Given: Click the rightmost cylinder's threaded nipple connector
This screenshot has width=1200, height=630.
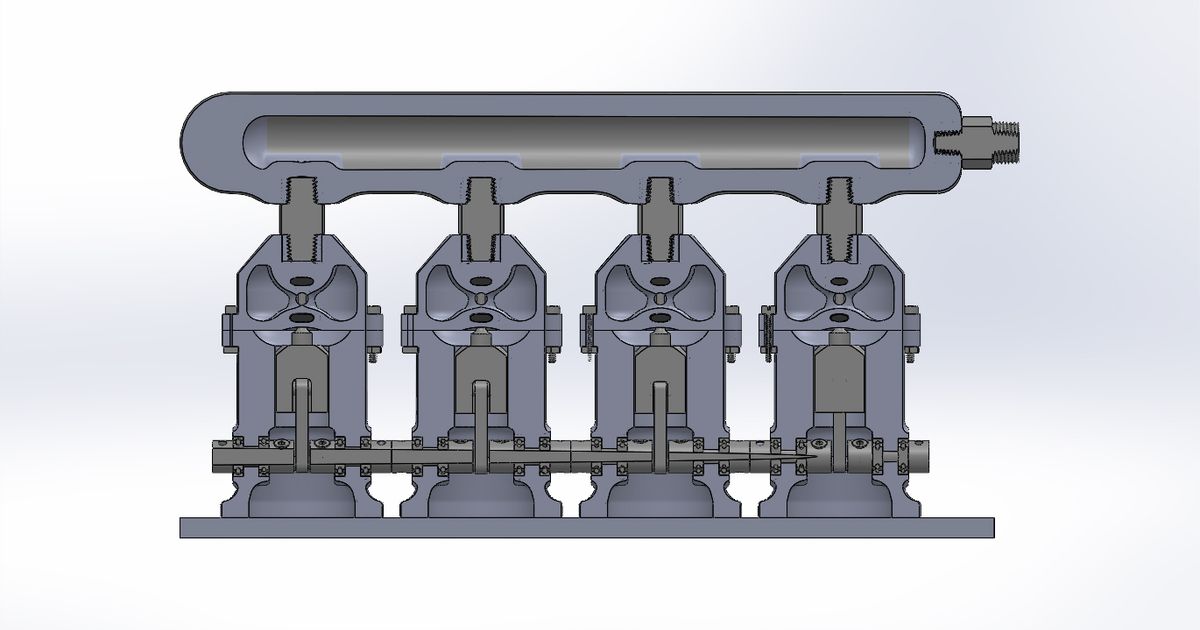Looking at the screenshot, I should pos(837,215).
